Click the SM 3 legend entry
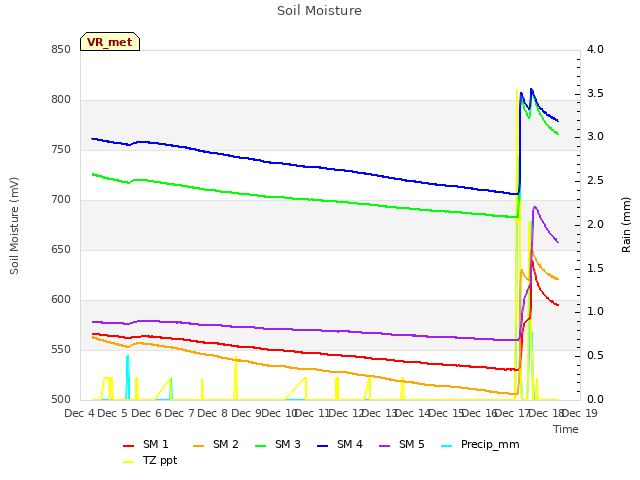Image resolution: width=640 pixels, height=480 pixels. coord(278,444)
